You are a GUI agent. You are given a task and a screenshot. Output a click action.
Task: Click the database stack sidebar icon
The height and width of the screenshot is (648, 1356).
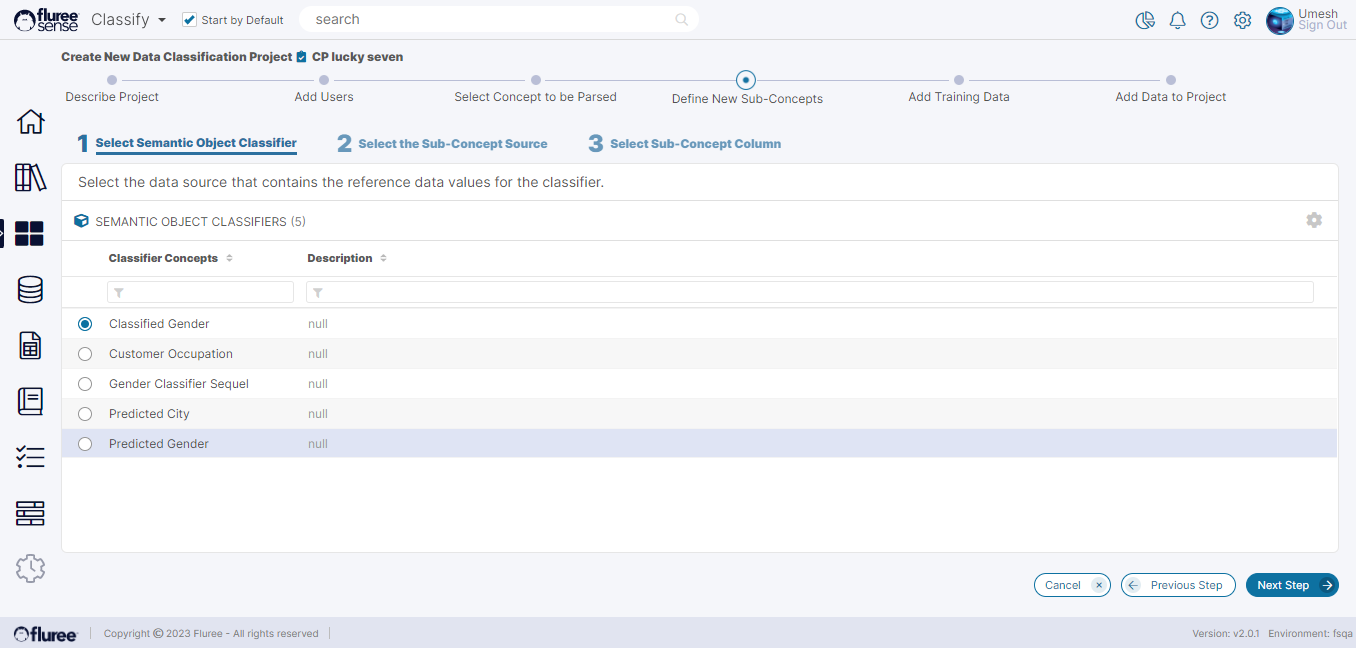pos(31,290)
